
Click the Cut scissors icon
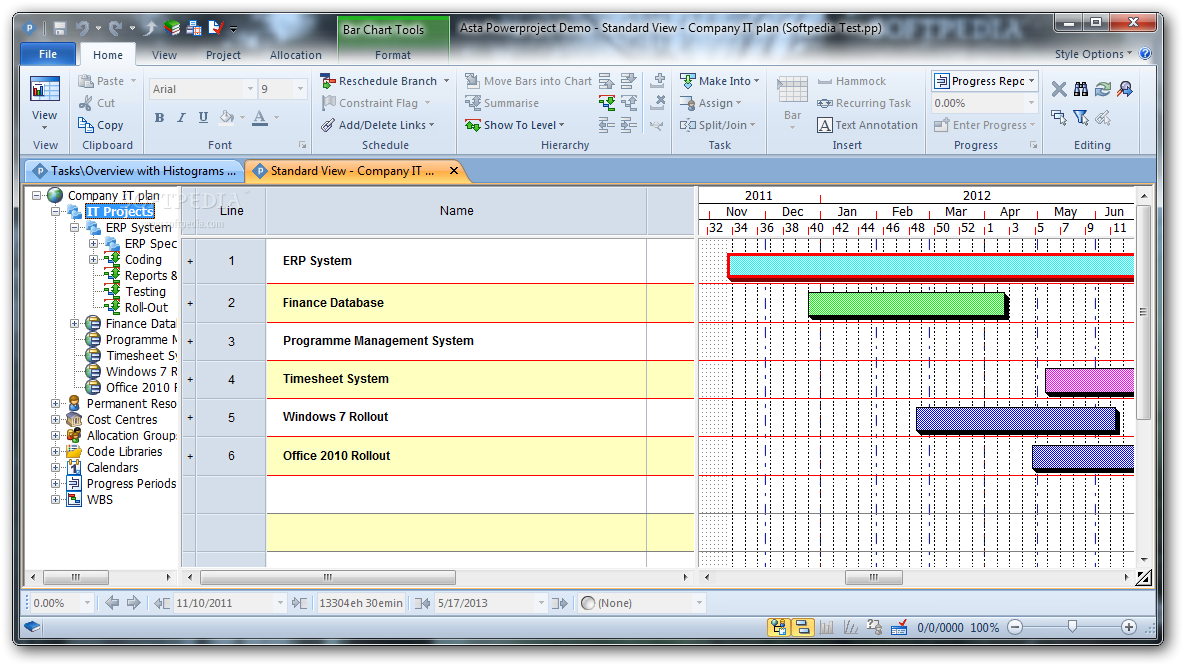(85, 103)
